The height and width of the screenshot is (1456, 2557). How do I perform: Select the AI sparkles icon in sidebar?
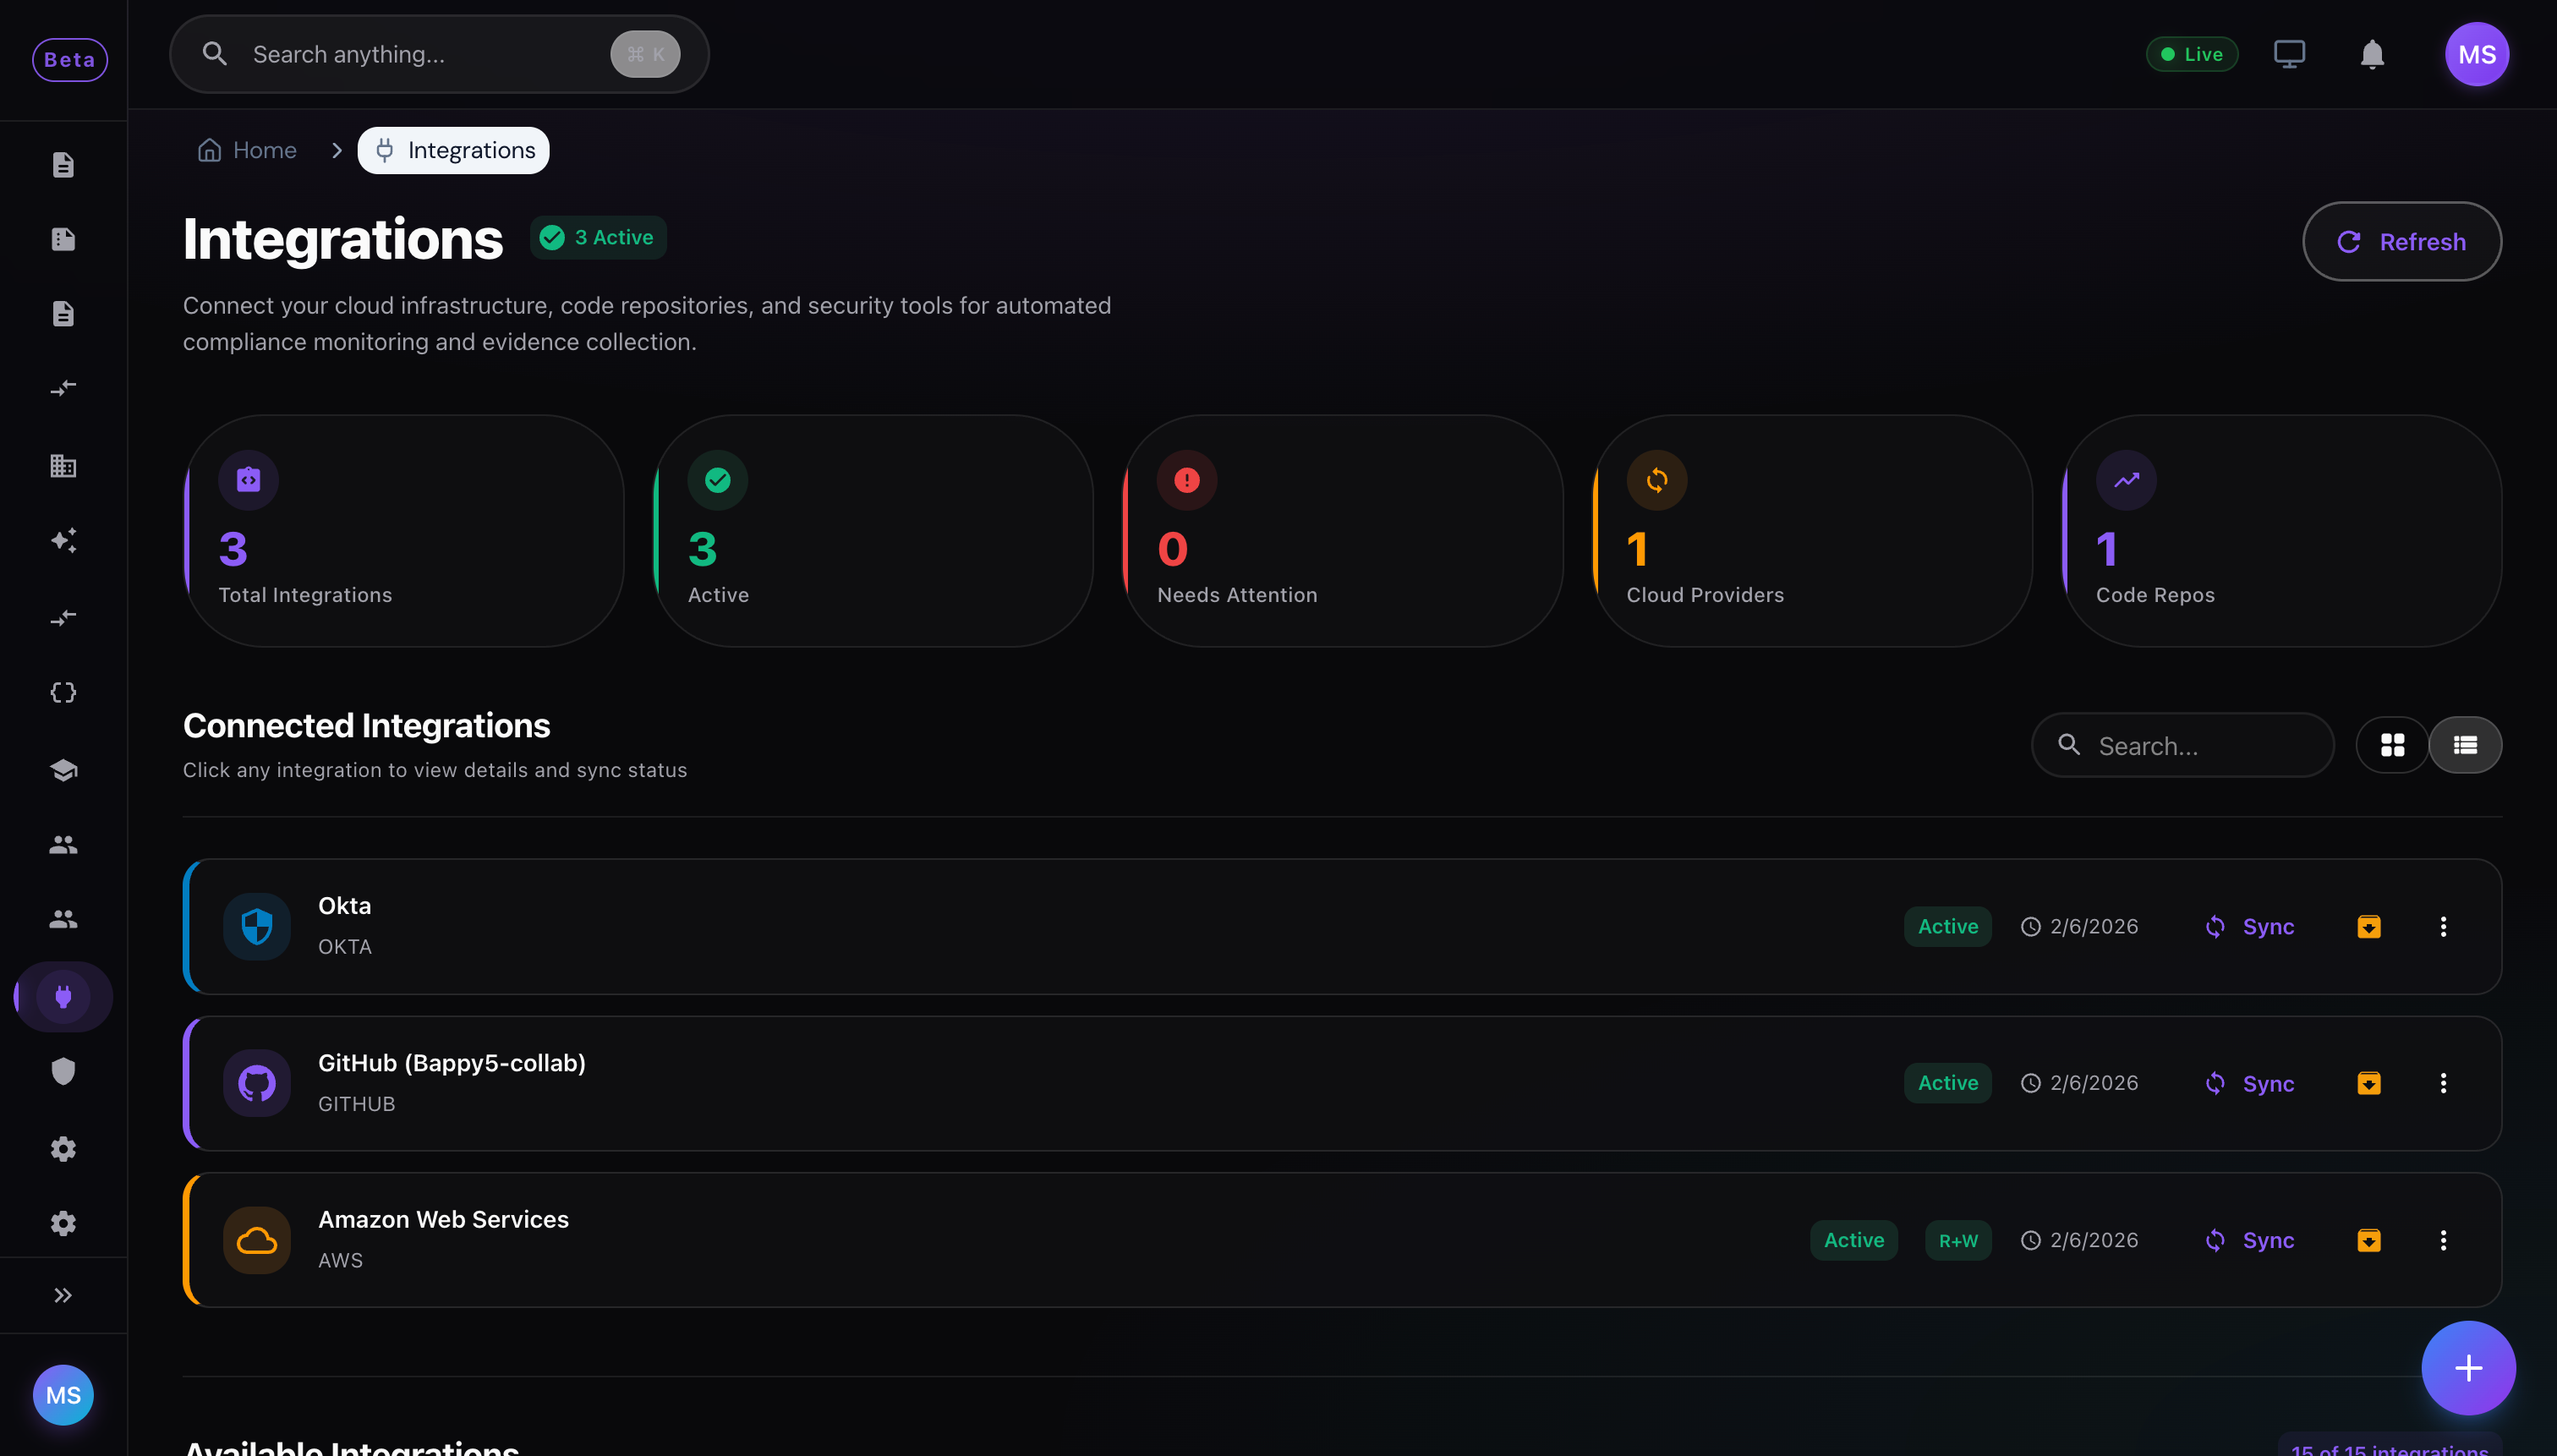tap(63, 541)
